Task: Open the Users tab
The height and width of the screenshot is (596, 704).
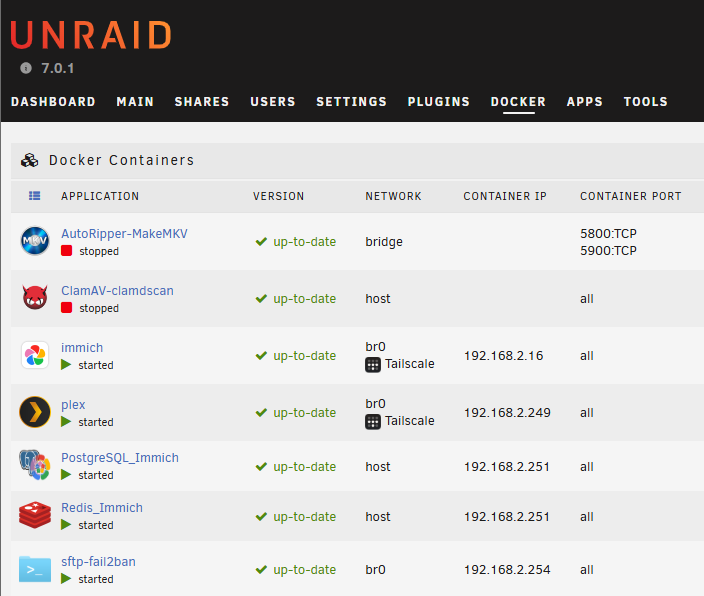Action: (273, 102)
